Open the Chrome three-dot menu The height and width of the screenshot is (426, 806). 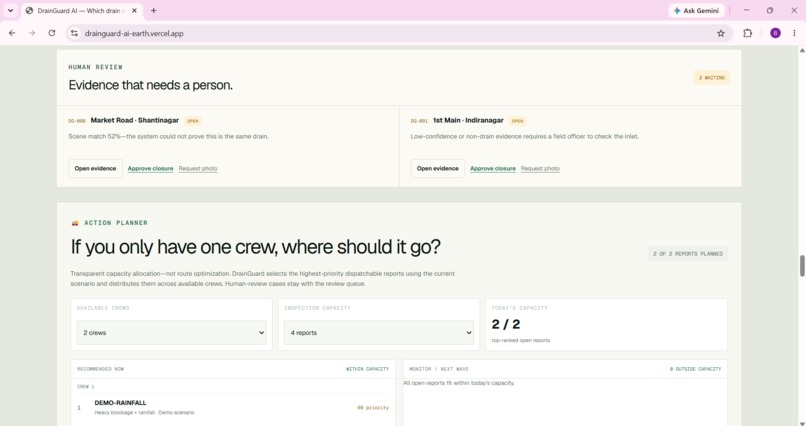pyautogui.click(x=794, y=33)
